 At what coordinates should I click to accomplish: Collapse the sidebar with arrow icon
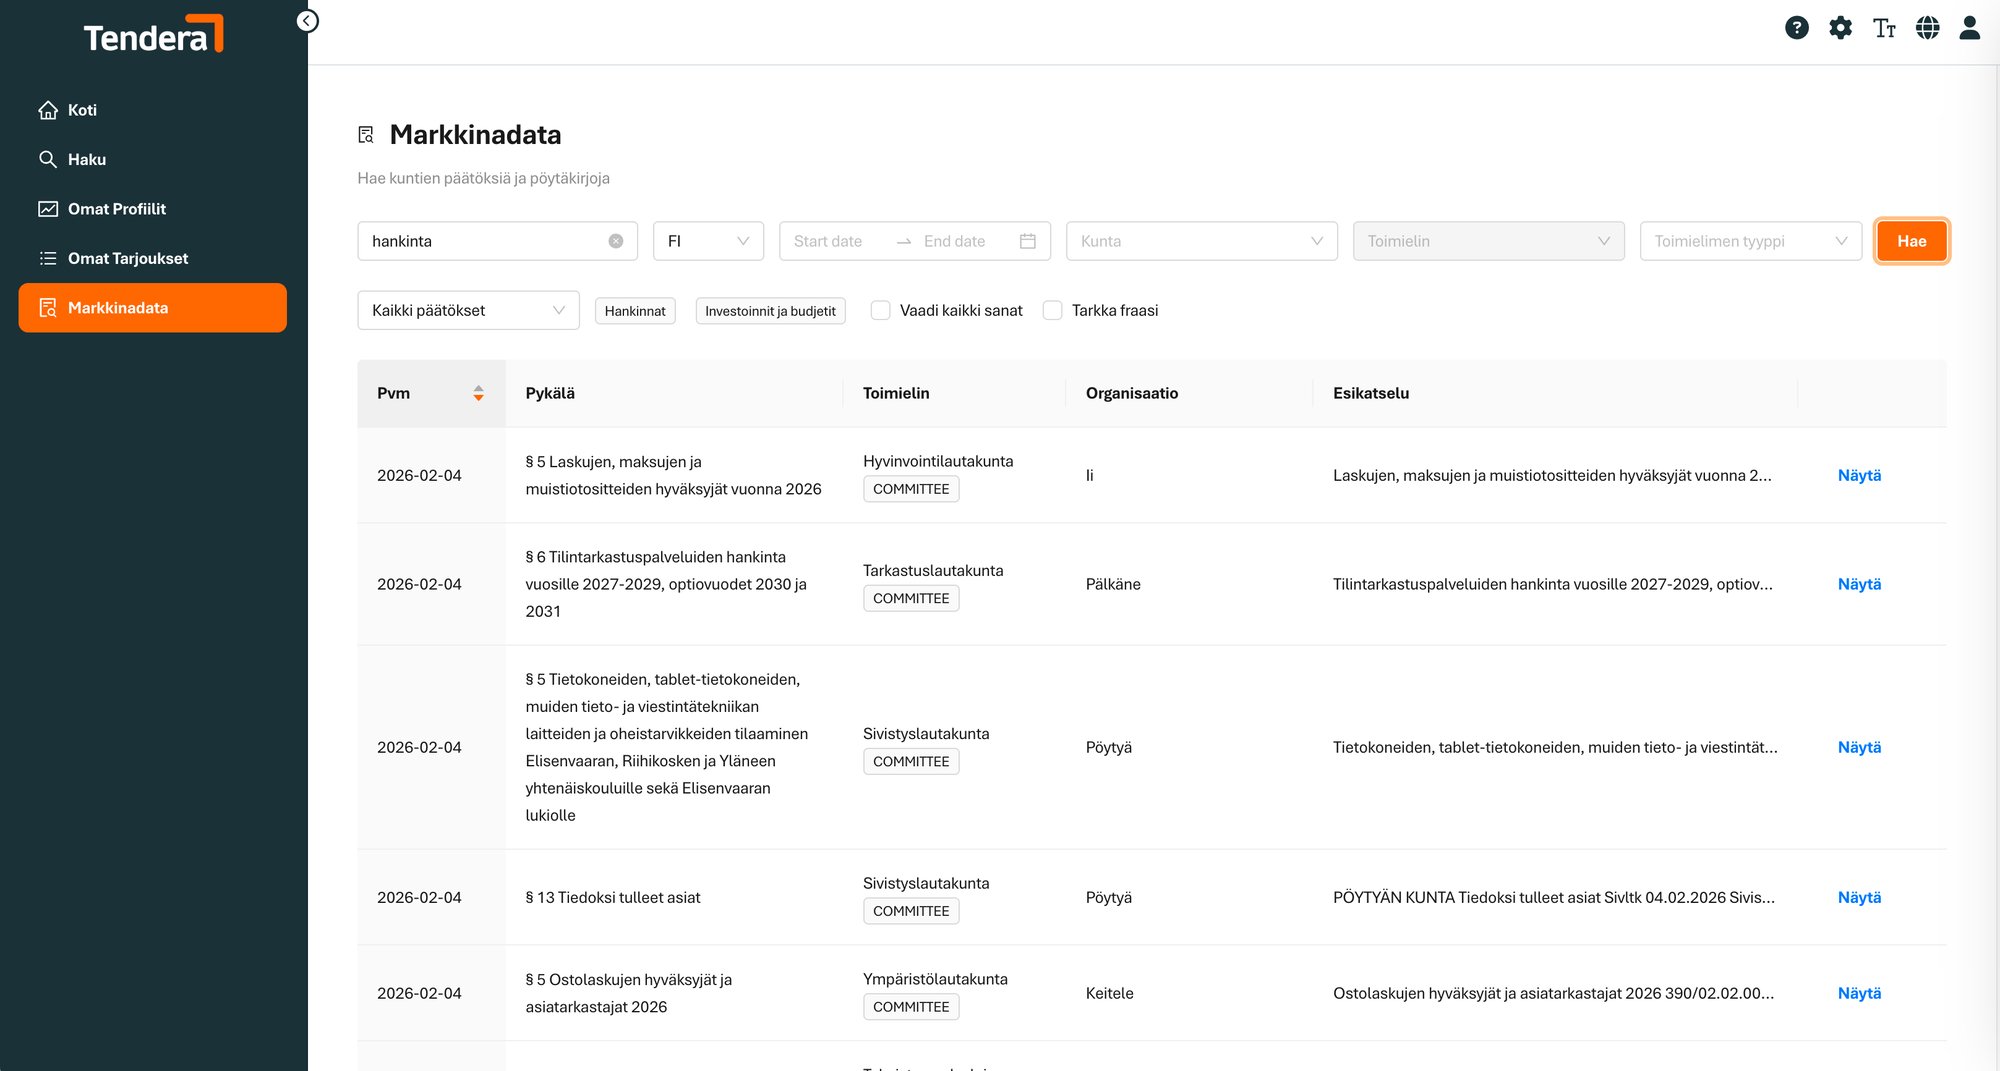tap(307, 21)
